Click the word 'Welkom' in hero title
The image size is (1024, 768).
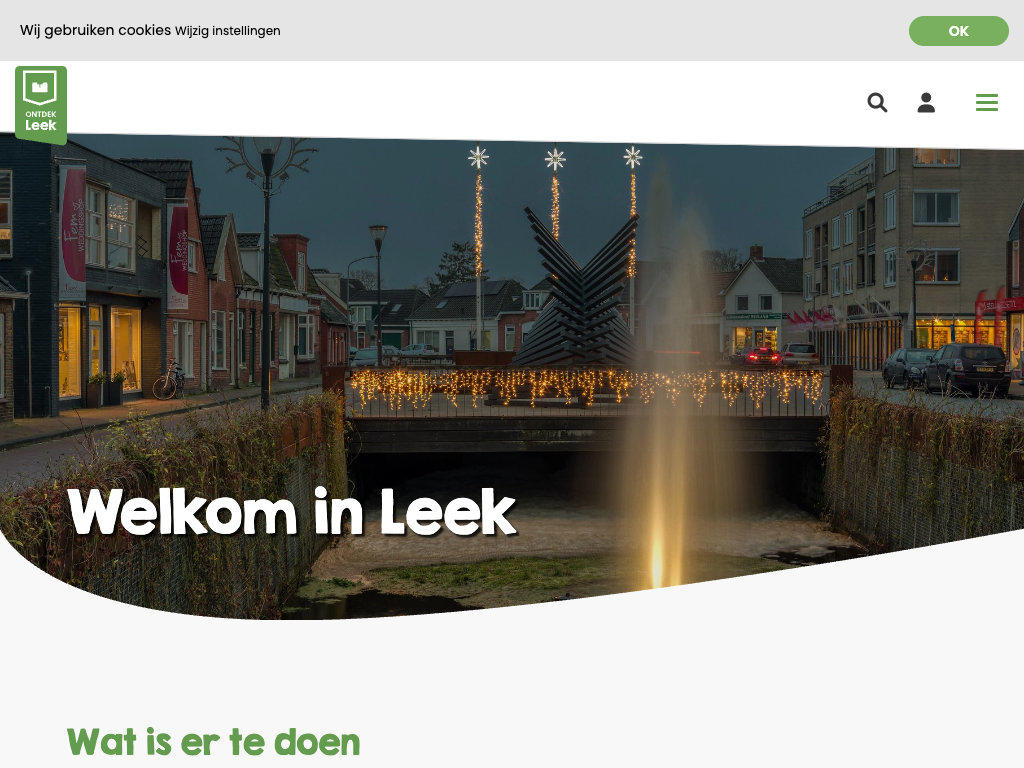182,513
